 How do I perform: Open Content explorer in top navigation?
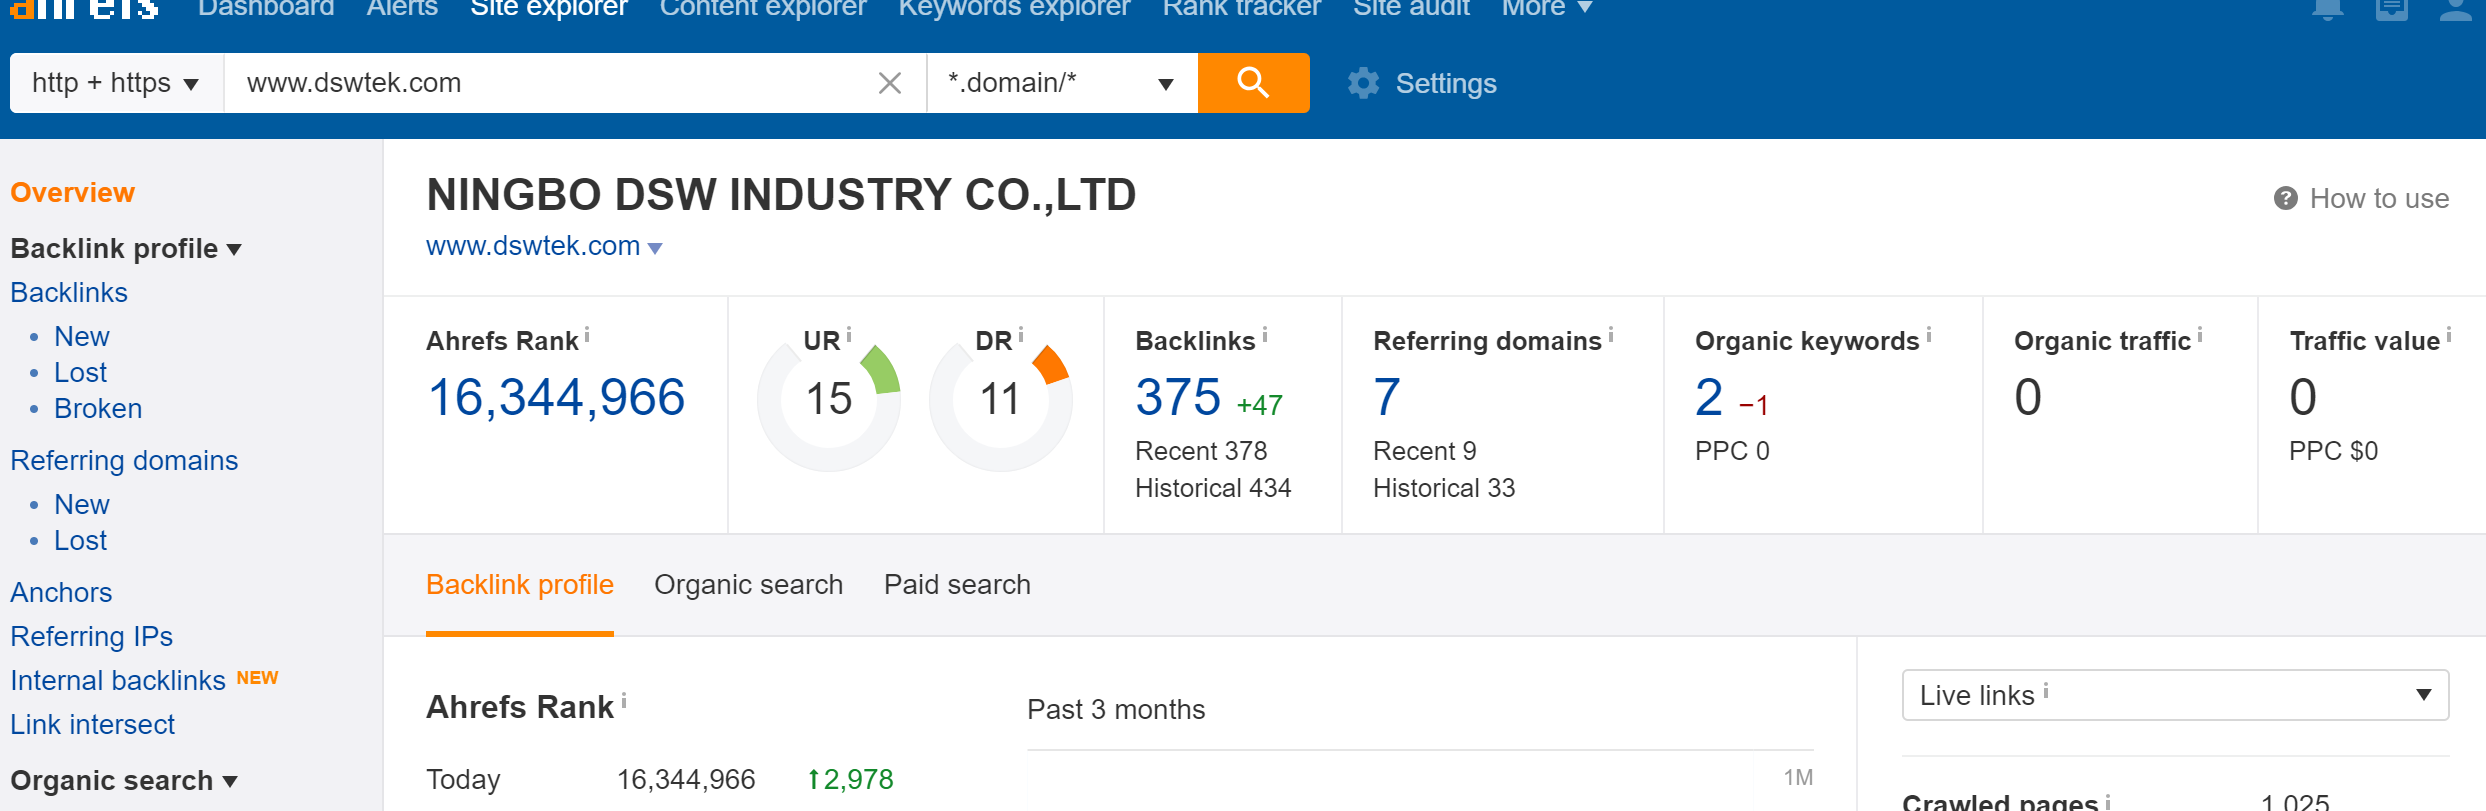763,8
